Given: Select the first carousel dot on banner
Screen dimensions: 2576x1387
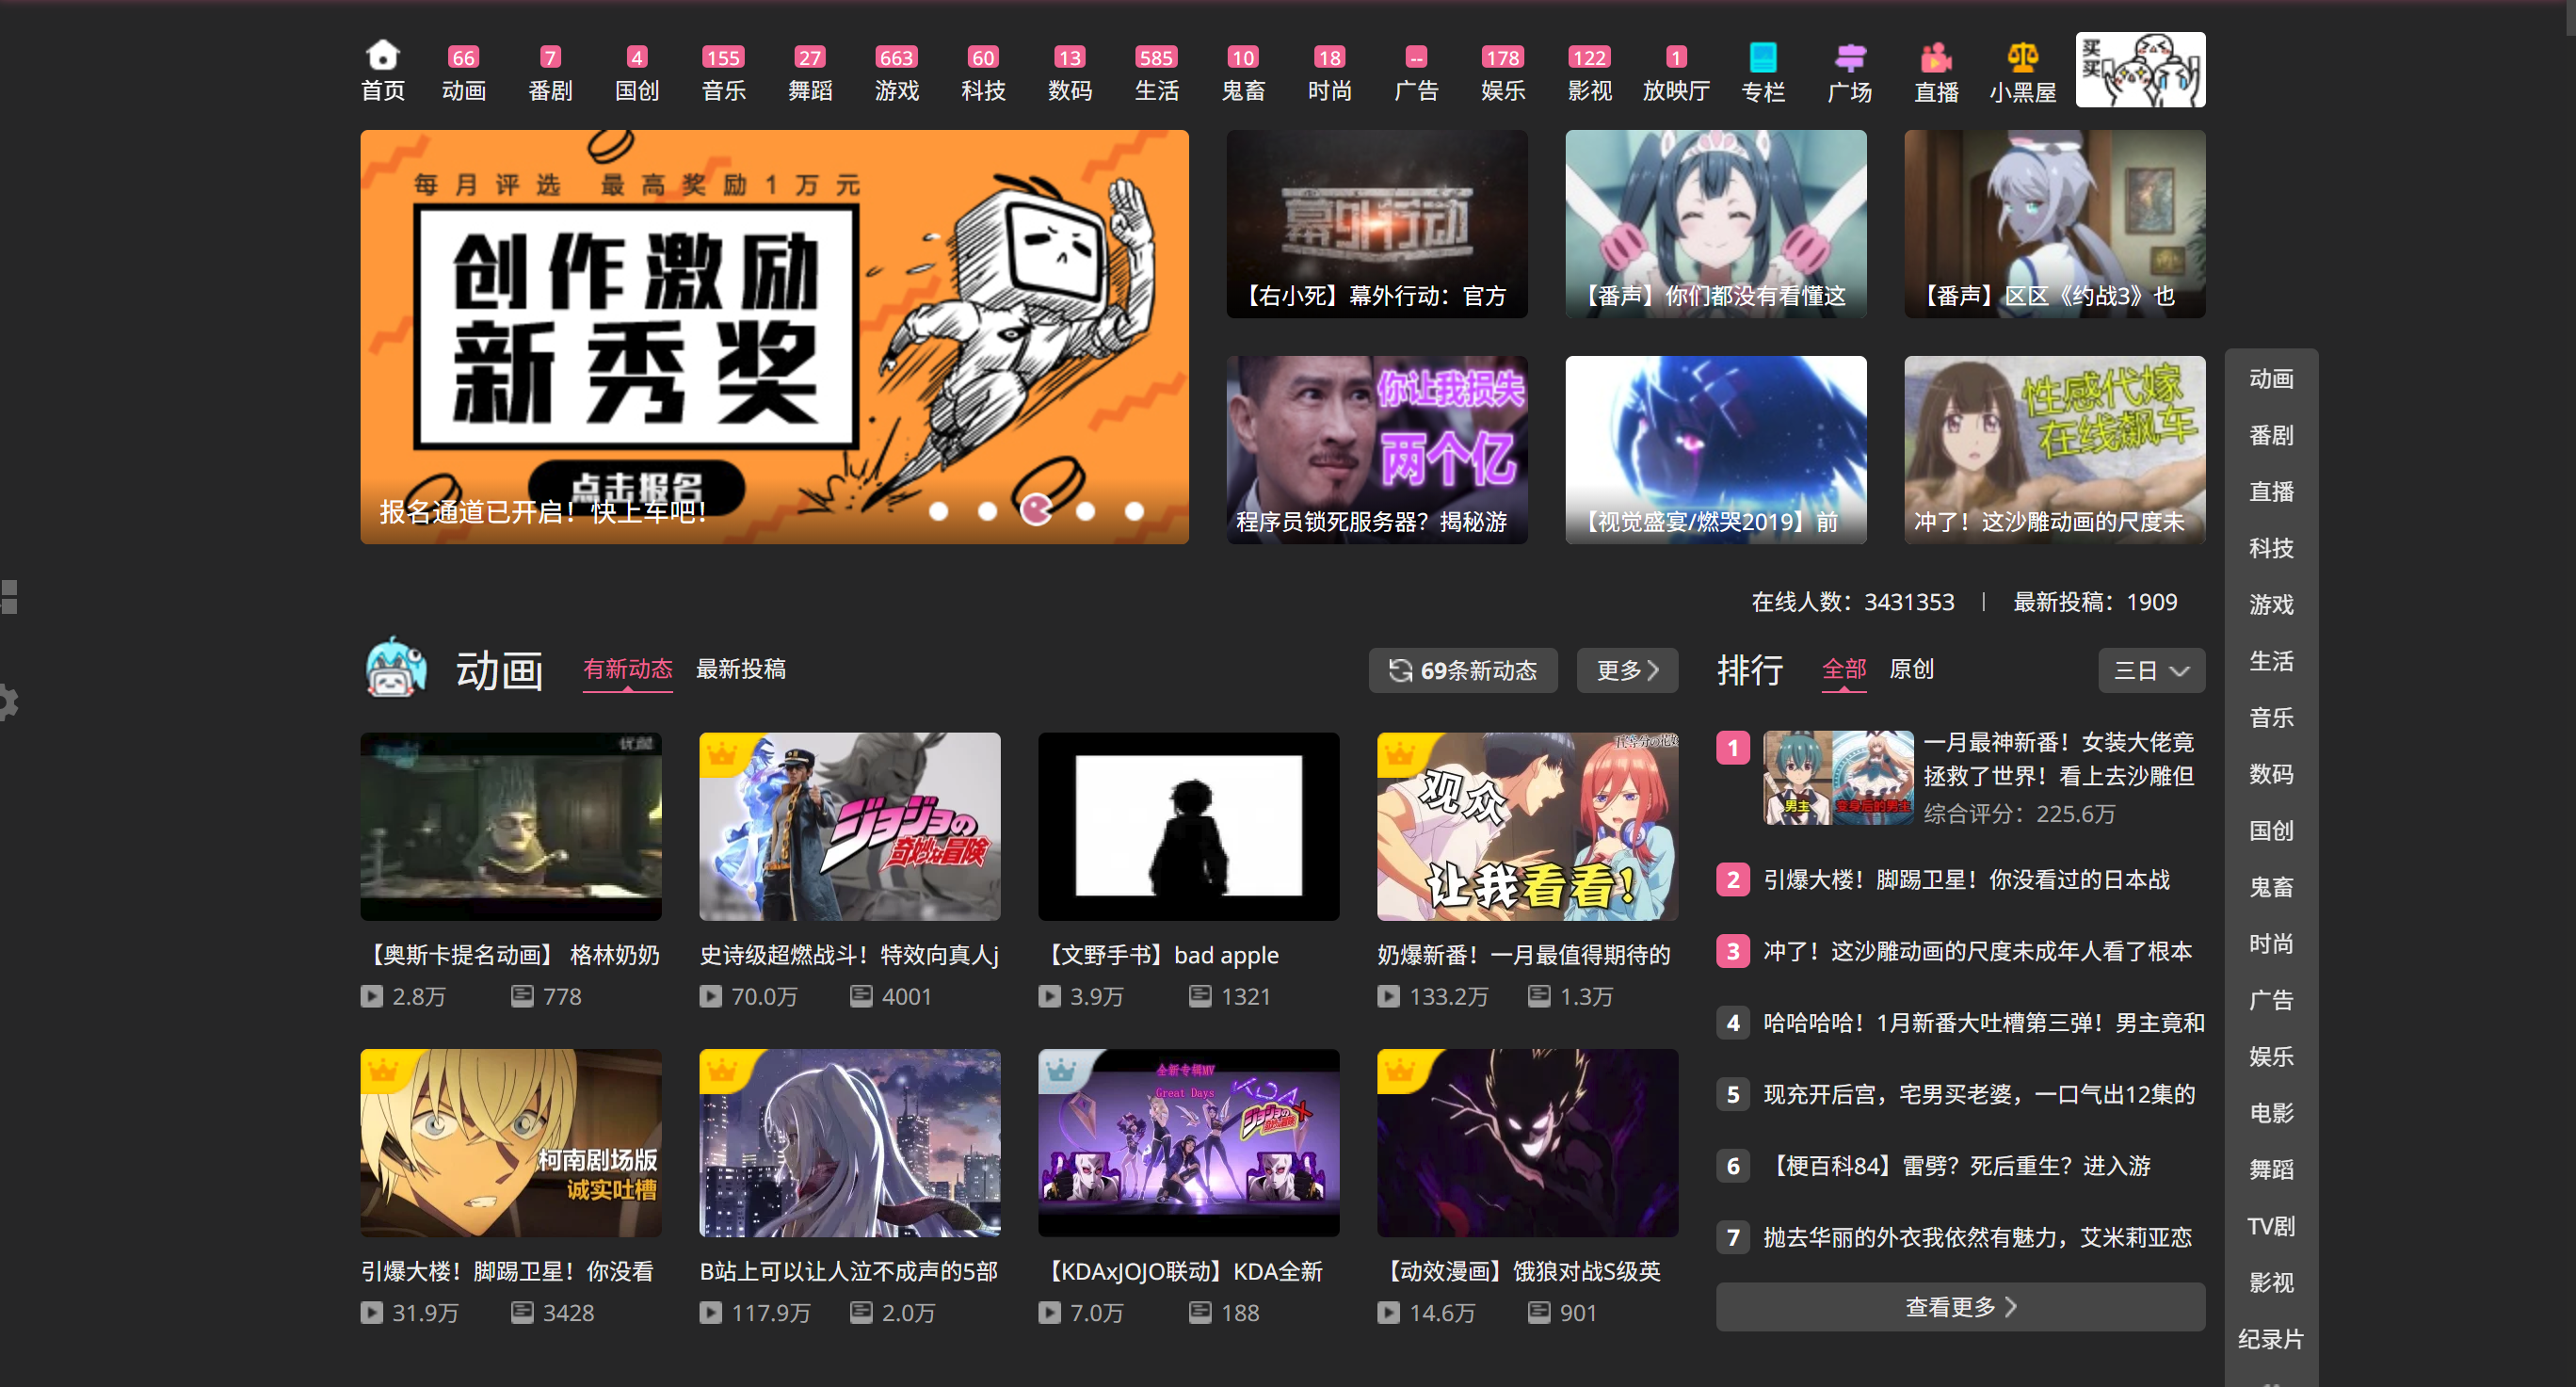Looking at the screenshot, I should [938, 511].
